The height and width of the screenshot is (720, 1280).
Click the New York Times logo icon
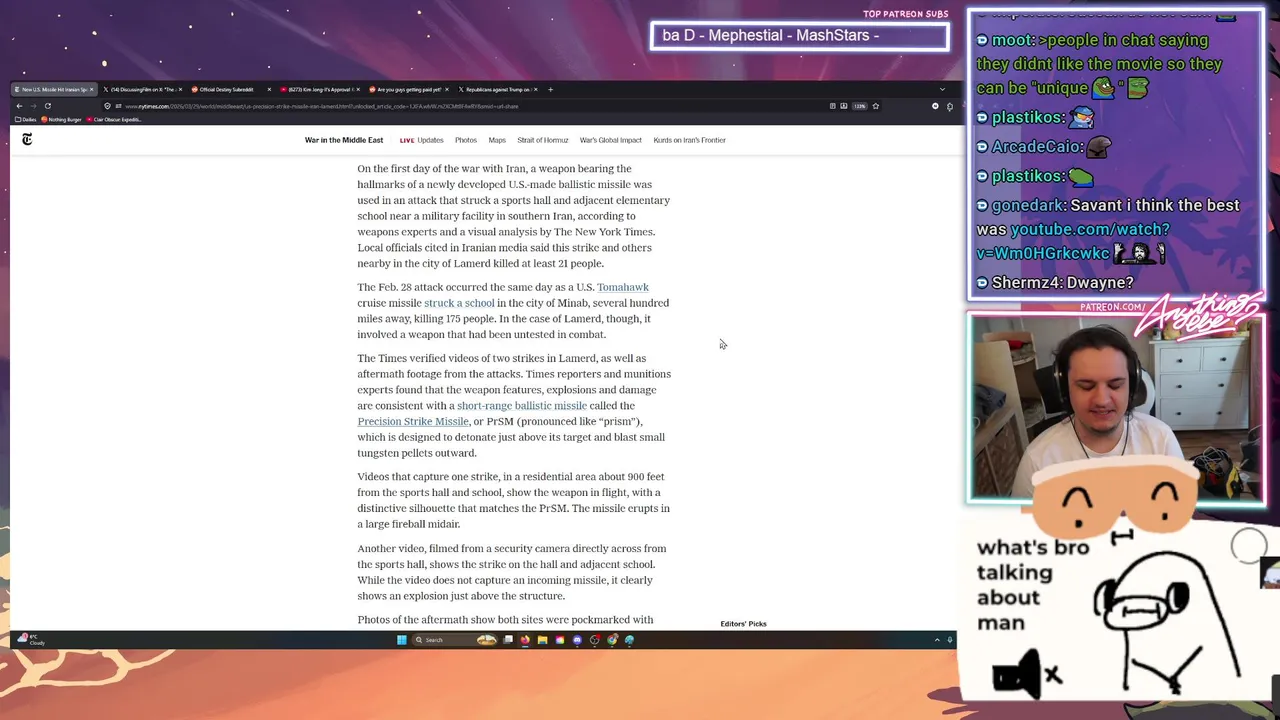27,140
